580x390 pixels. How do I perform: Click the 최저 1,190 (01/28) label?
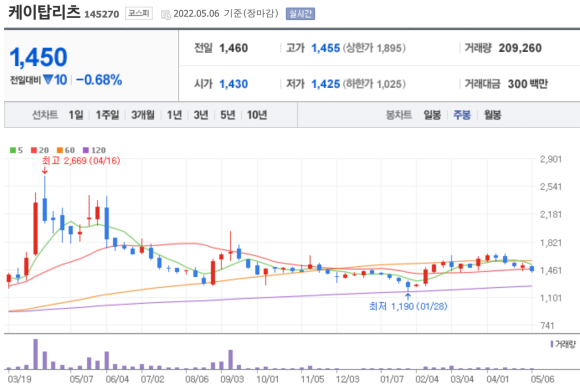408,306
